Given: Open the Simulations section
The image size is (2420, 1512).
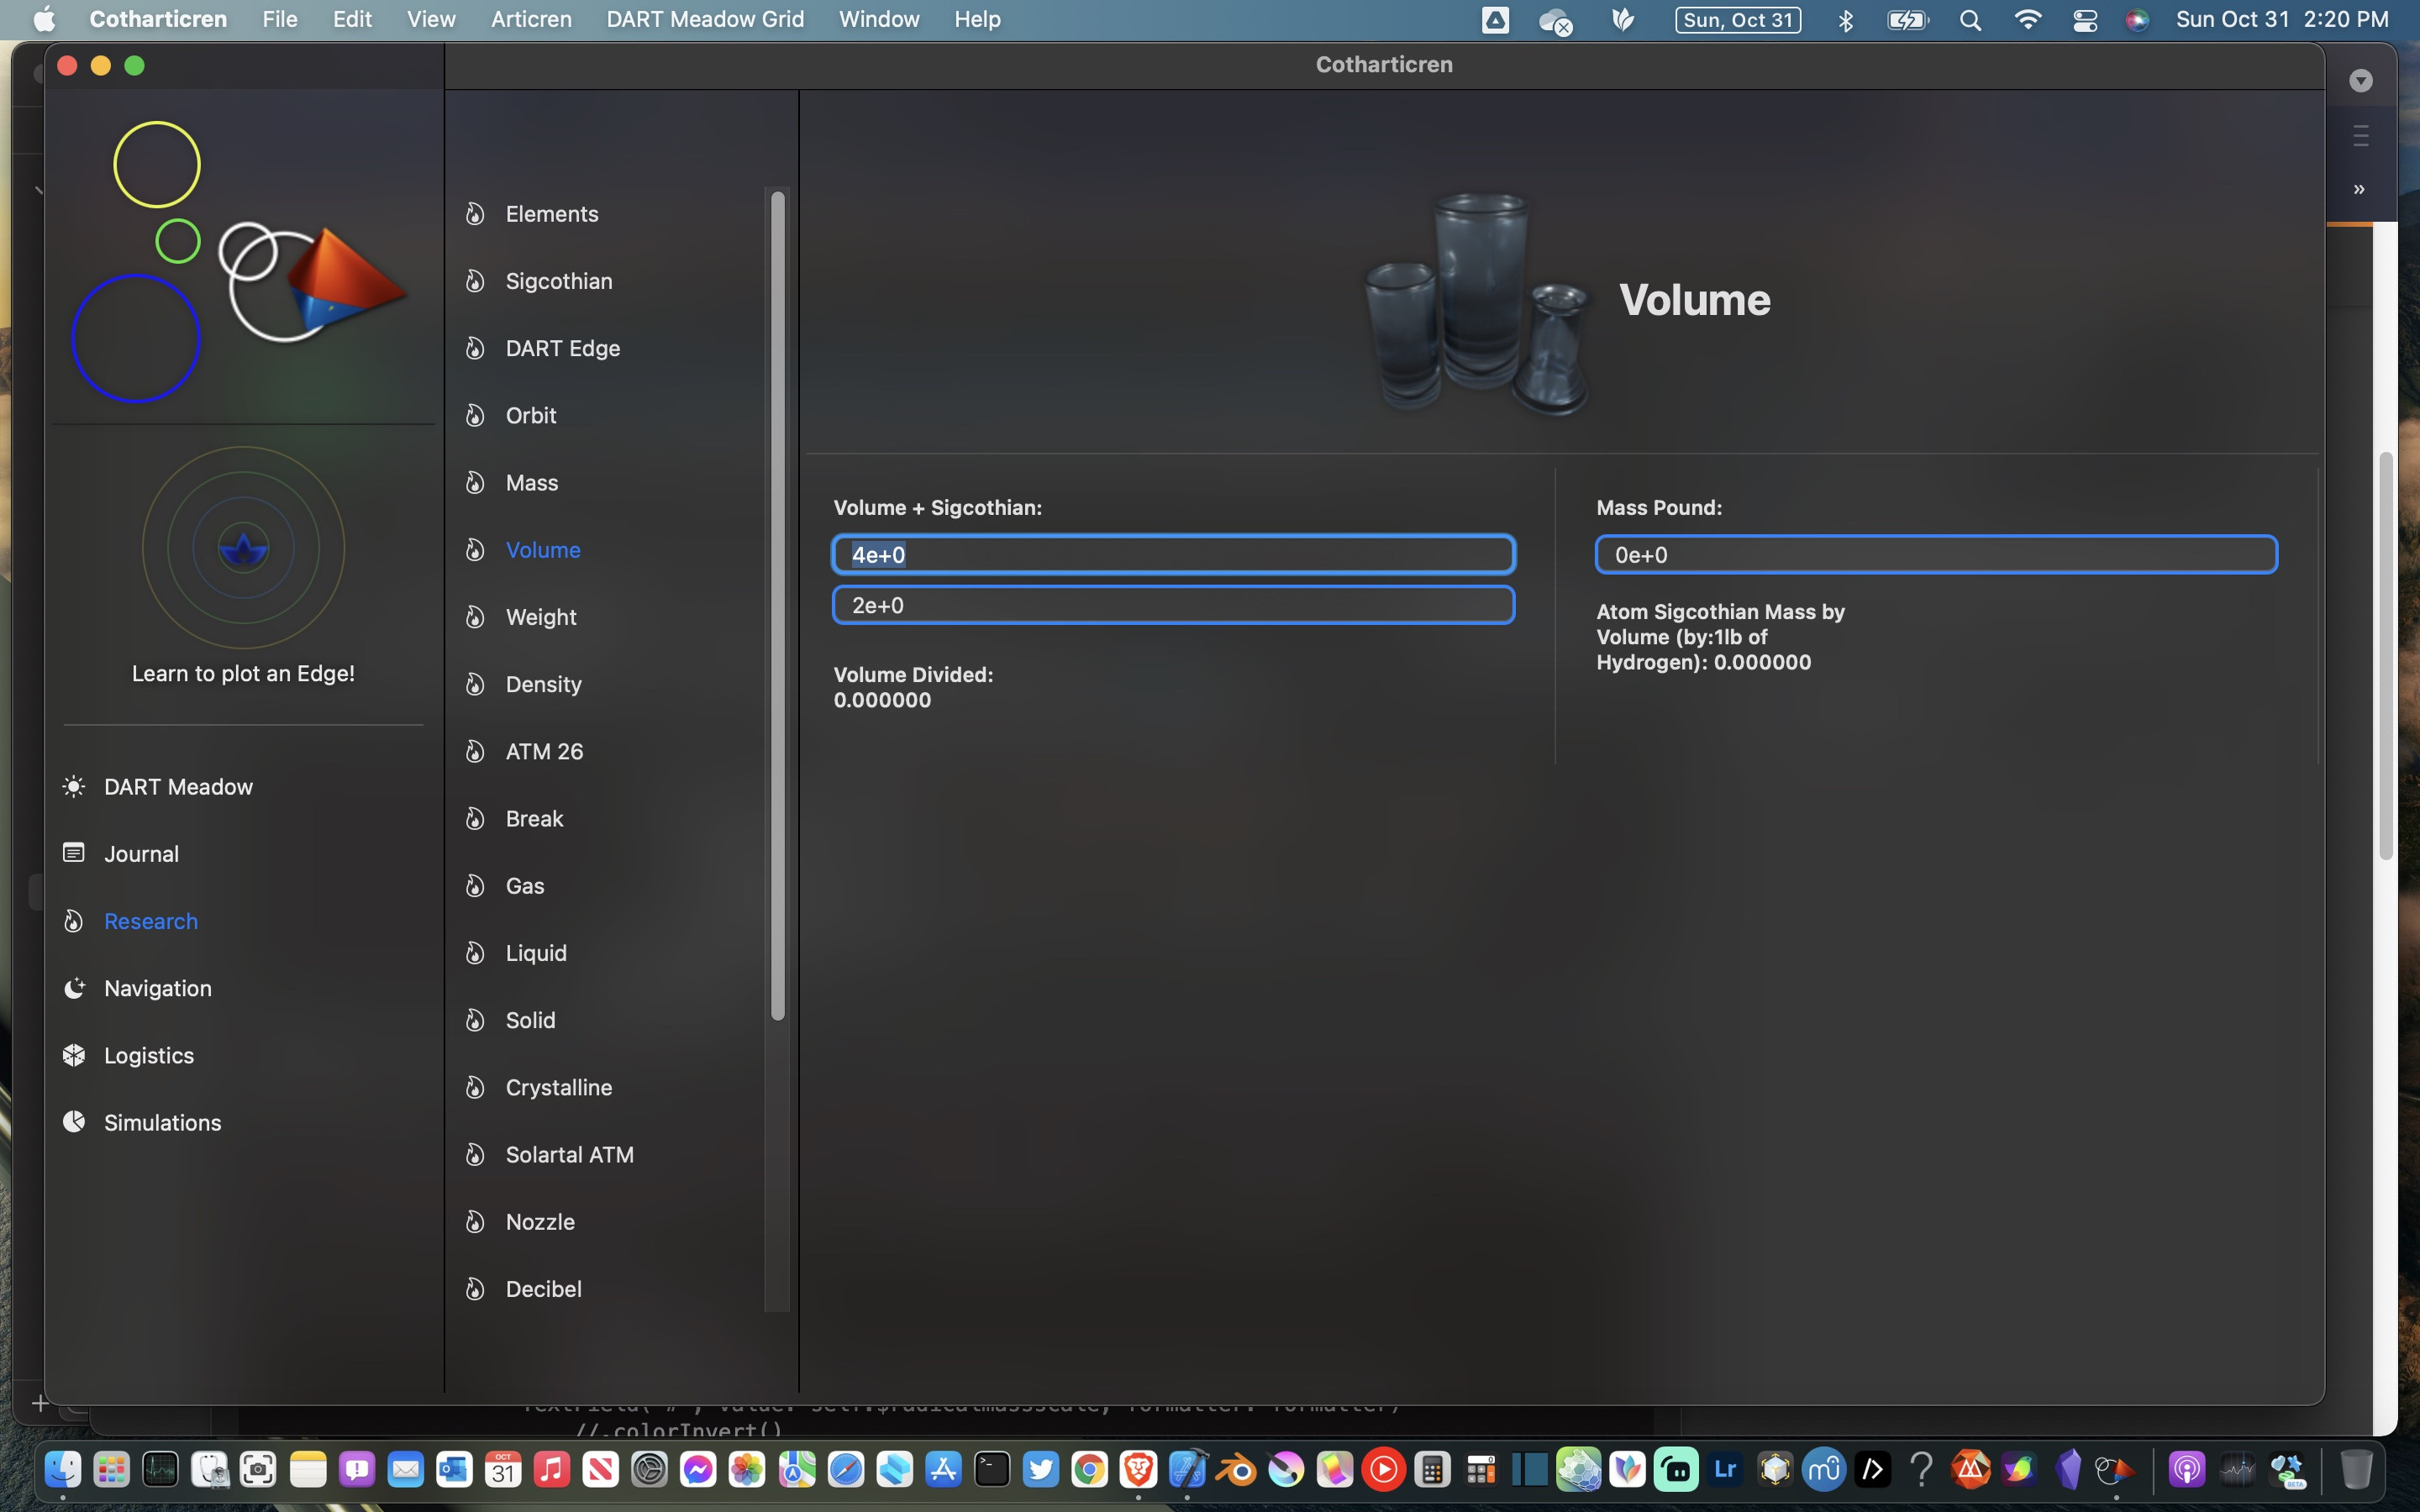Looking at the screenshot, I should 162,1121.
